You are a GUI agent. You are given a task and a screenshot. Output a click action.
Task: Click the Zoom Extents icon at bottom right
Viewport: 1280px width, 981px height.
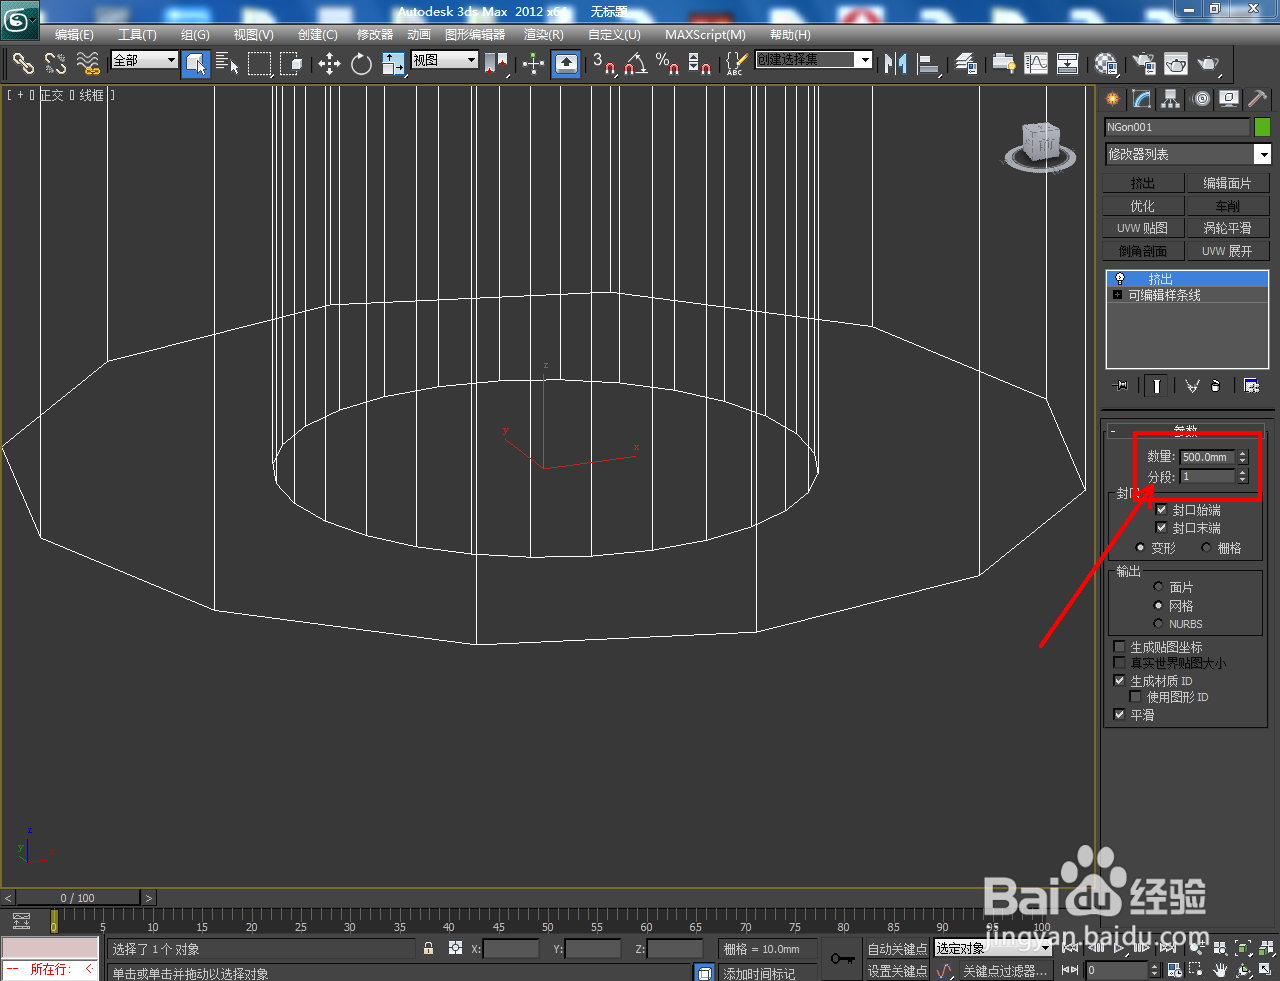tap(1243, 948)
